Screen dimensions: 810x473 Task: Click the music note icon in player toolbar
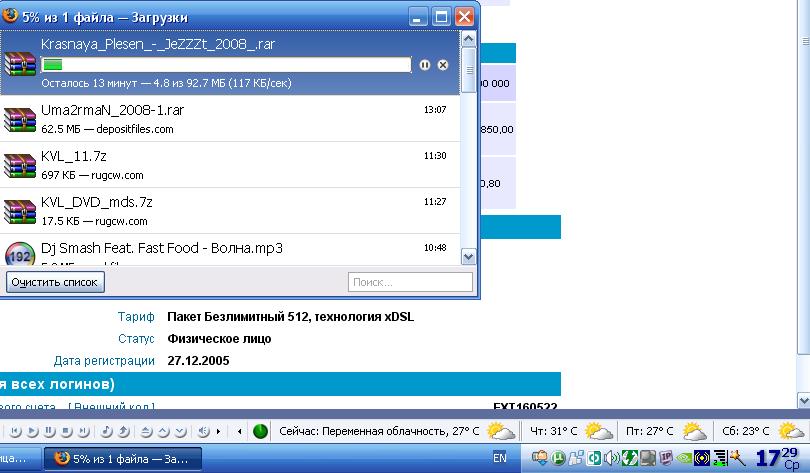[x=106, y=431]
